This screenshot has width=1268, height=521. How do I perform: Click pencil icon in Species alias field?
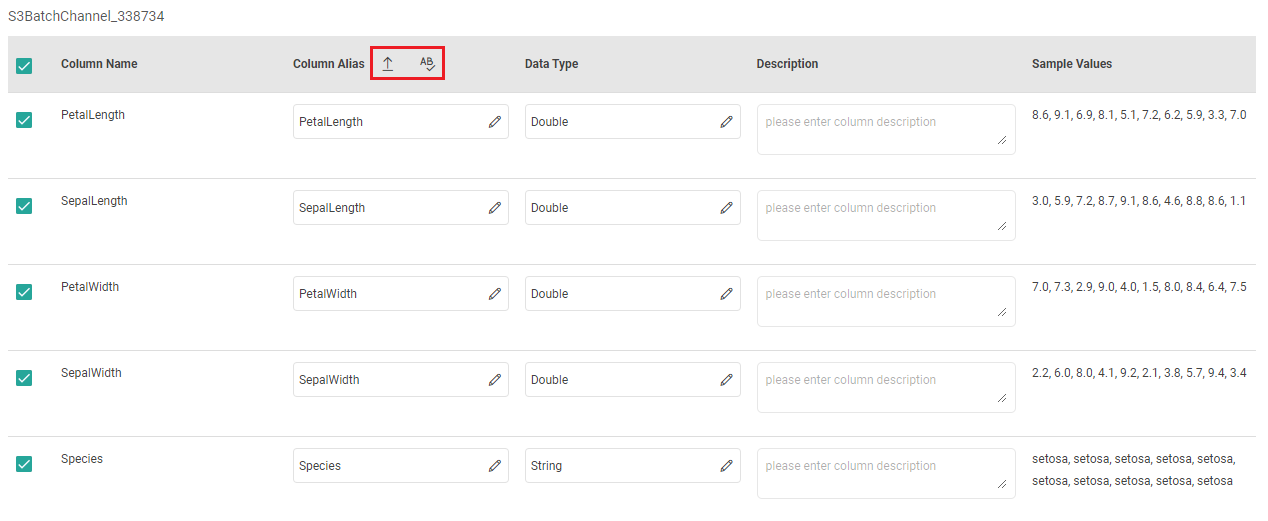(x=495, y=466)
